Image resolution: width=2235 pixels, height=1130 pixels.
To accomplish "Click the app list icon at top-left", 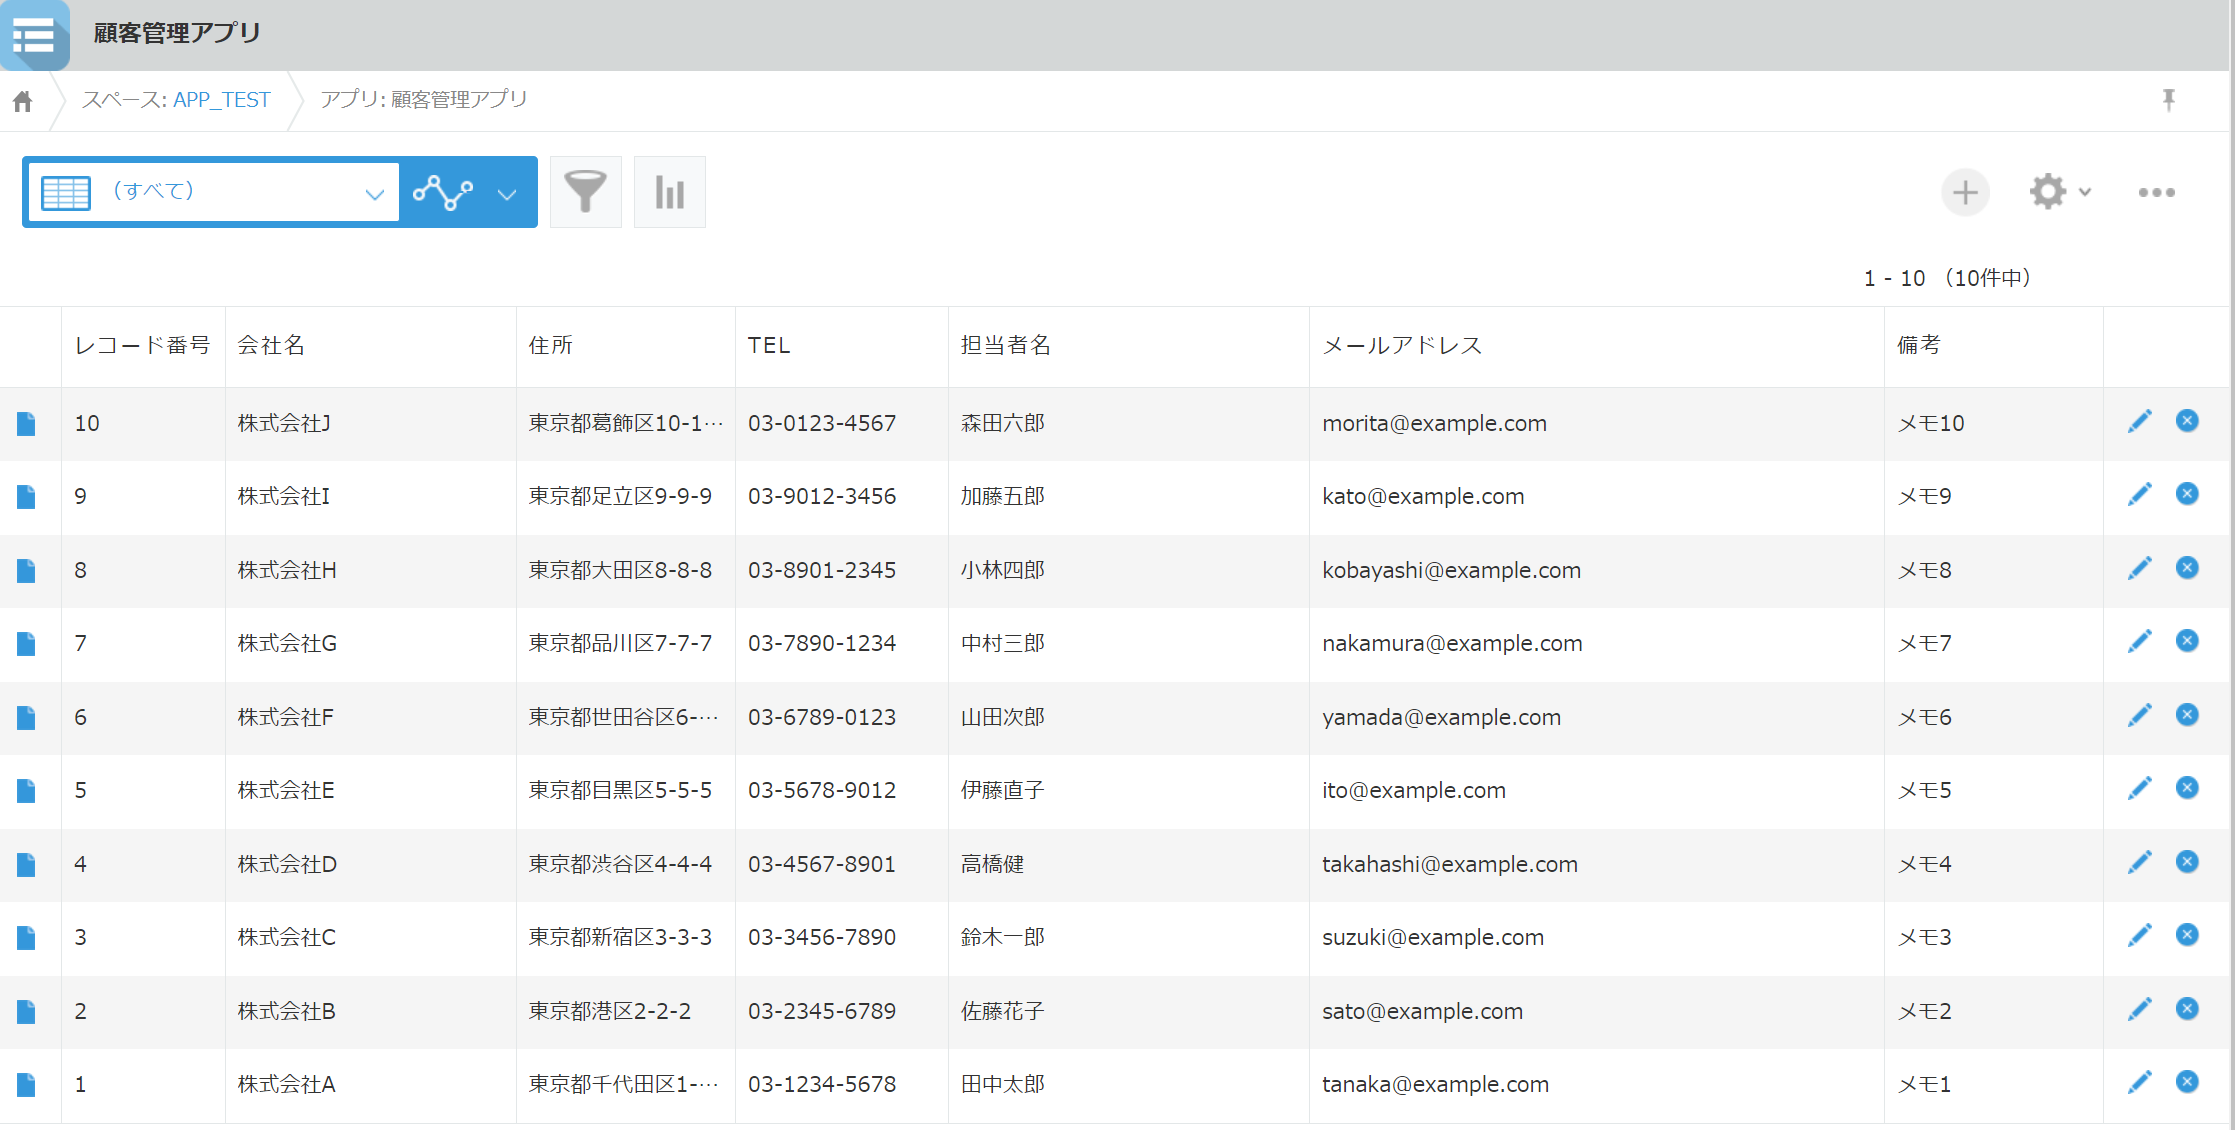I will [34, 36].
